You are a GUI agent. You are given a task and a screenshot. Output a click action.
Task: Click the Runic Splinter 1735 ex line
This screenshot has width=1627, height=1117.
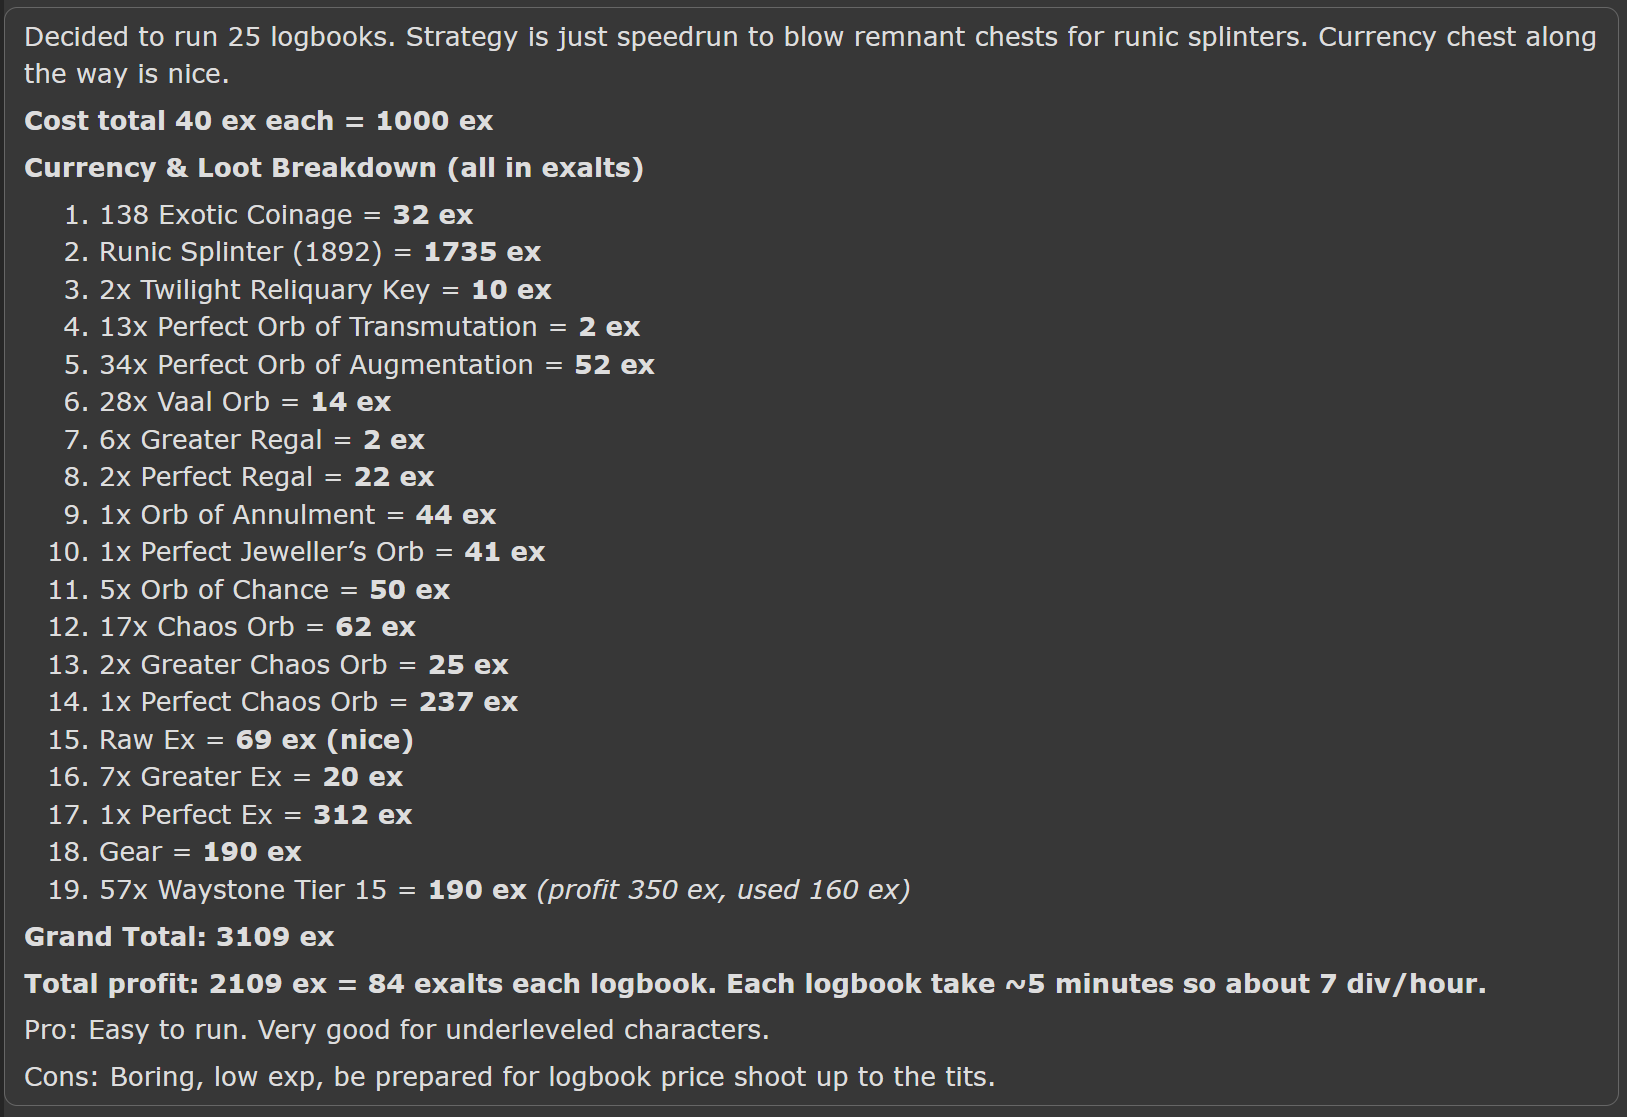point(320,252)
